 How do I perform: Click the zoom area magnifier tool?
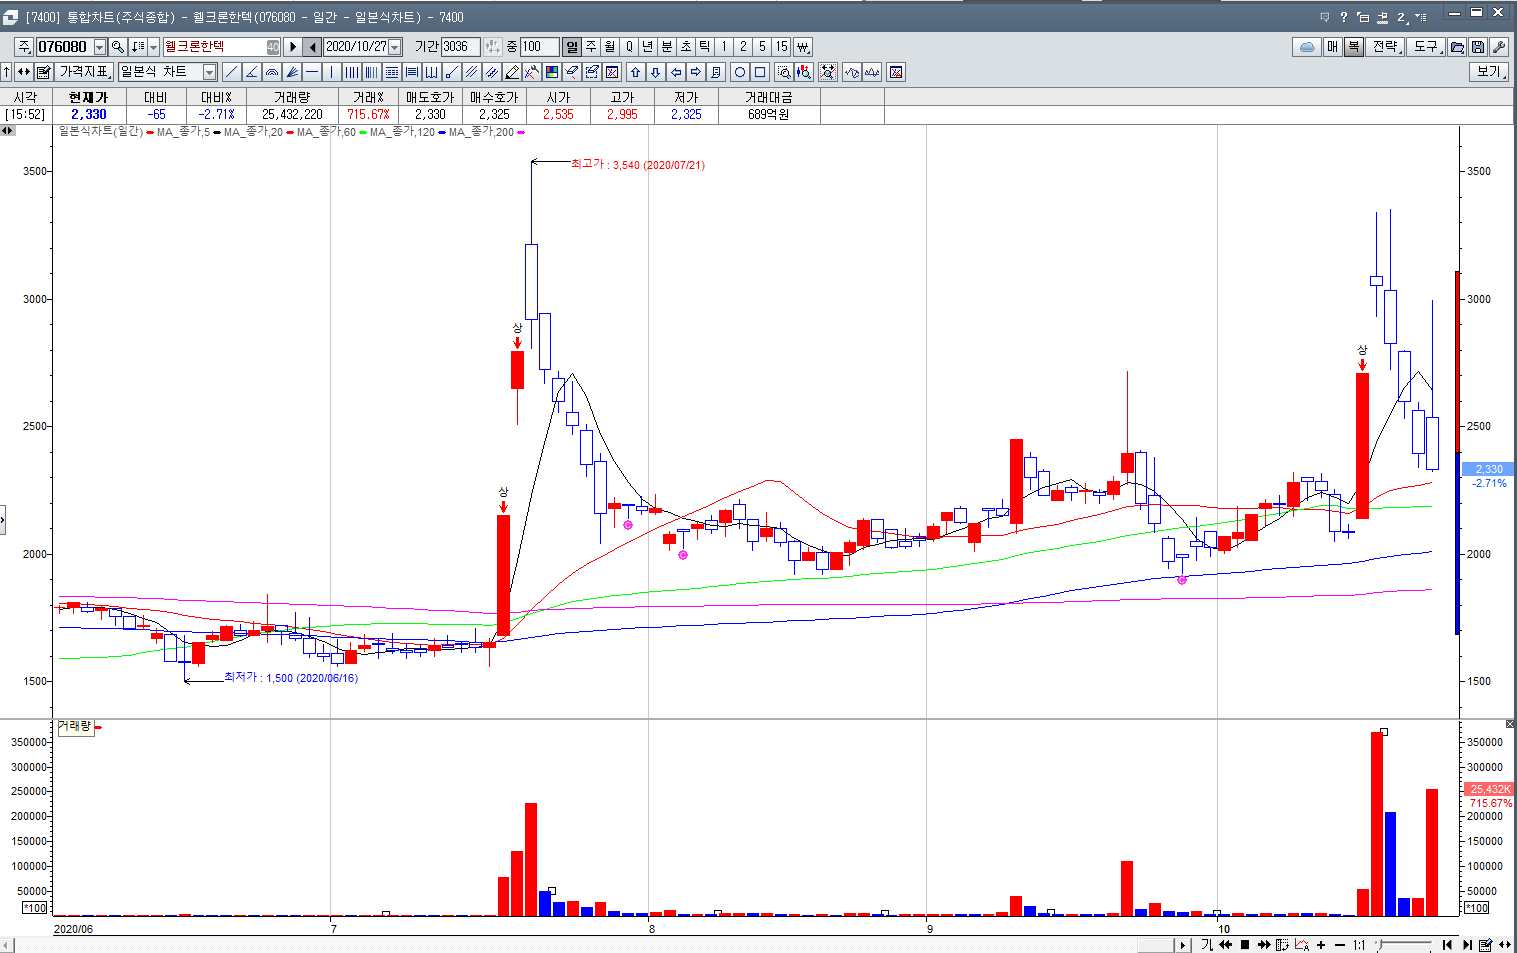coord(784,72)
